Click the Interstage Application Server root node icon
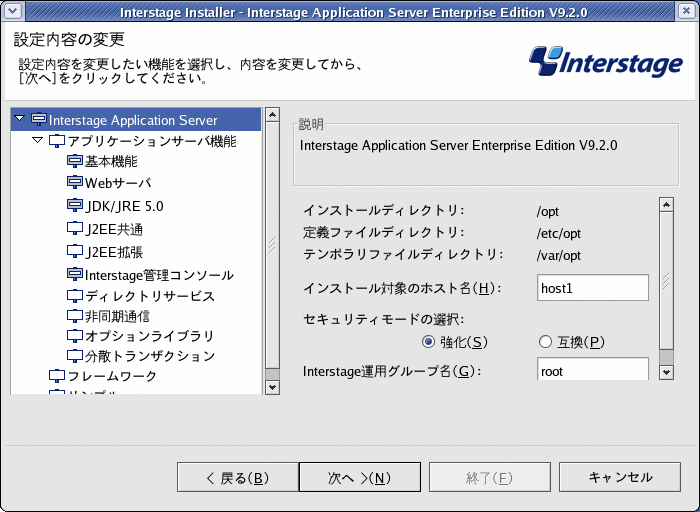The height and width of the screenshot is (512, 700). coord(39,119)
